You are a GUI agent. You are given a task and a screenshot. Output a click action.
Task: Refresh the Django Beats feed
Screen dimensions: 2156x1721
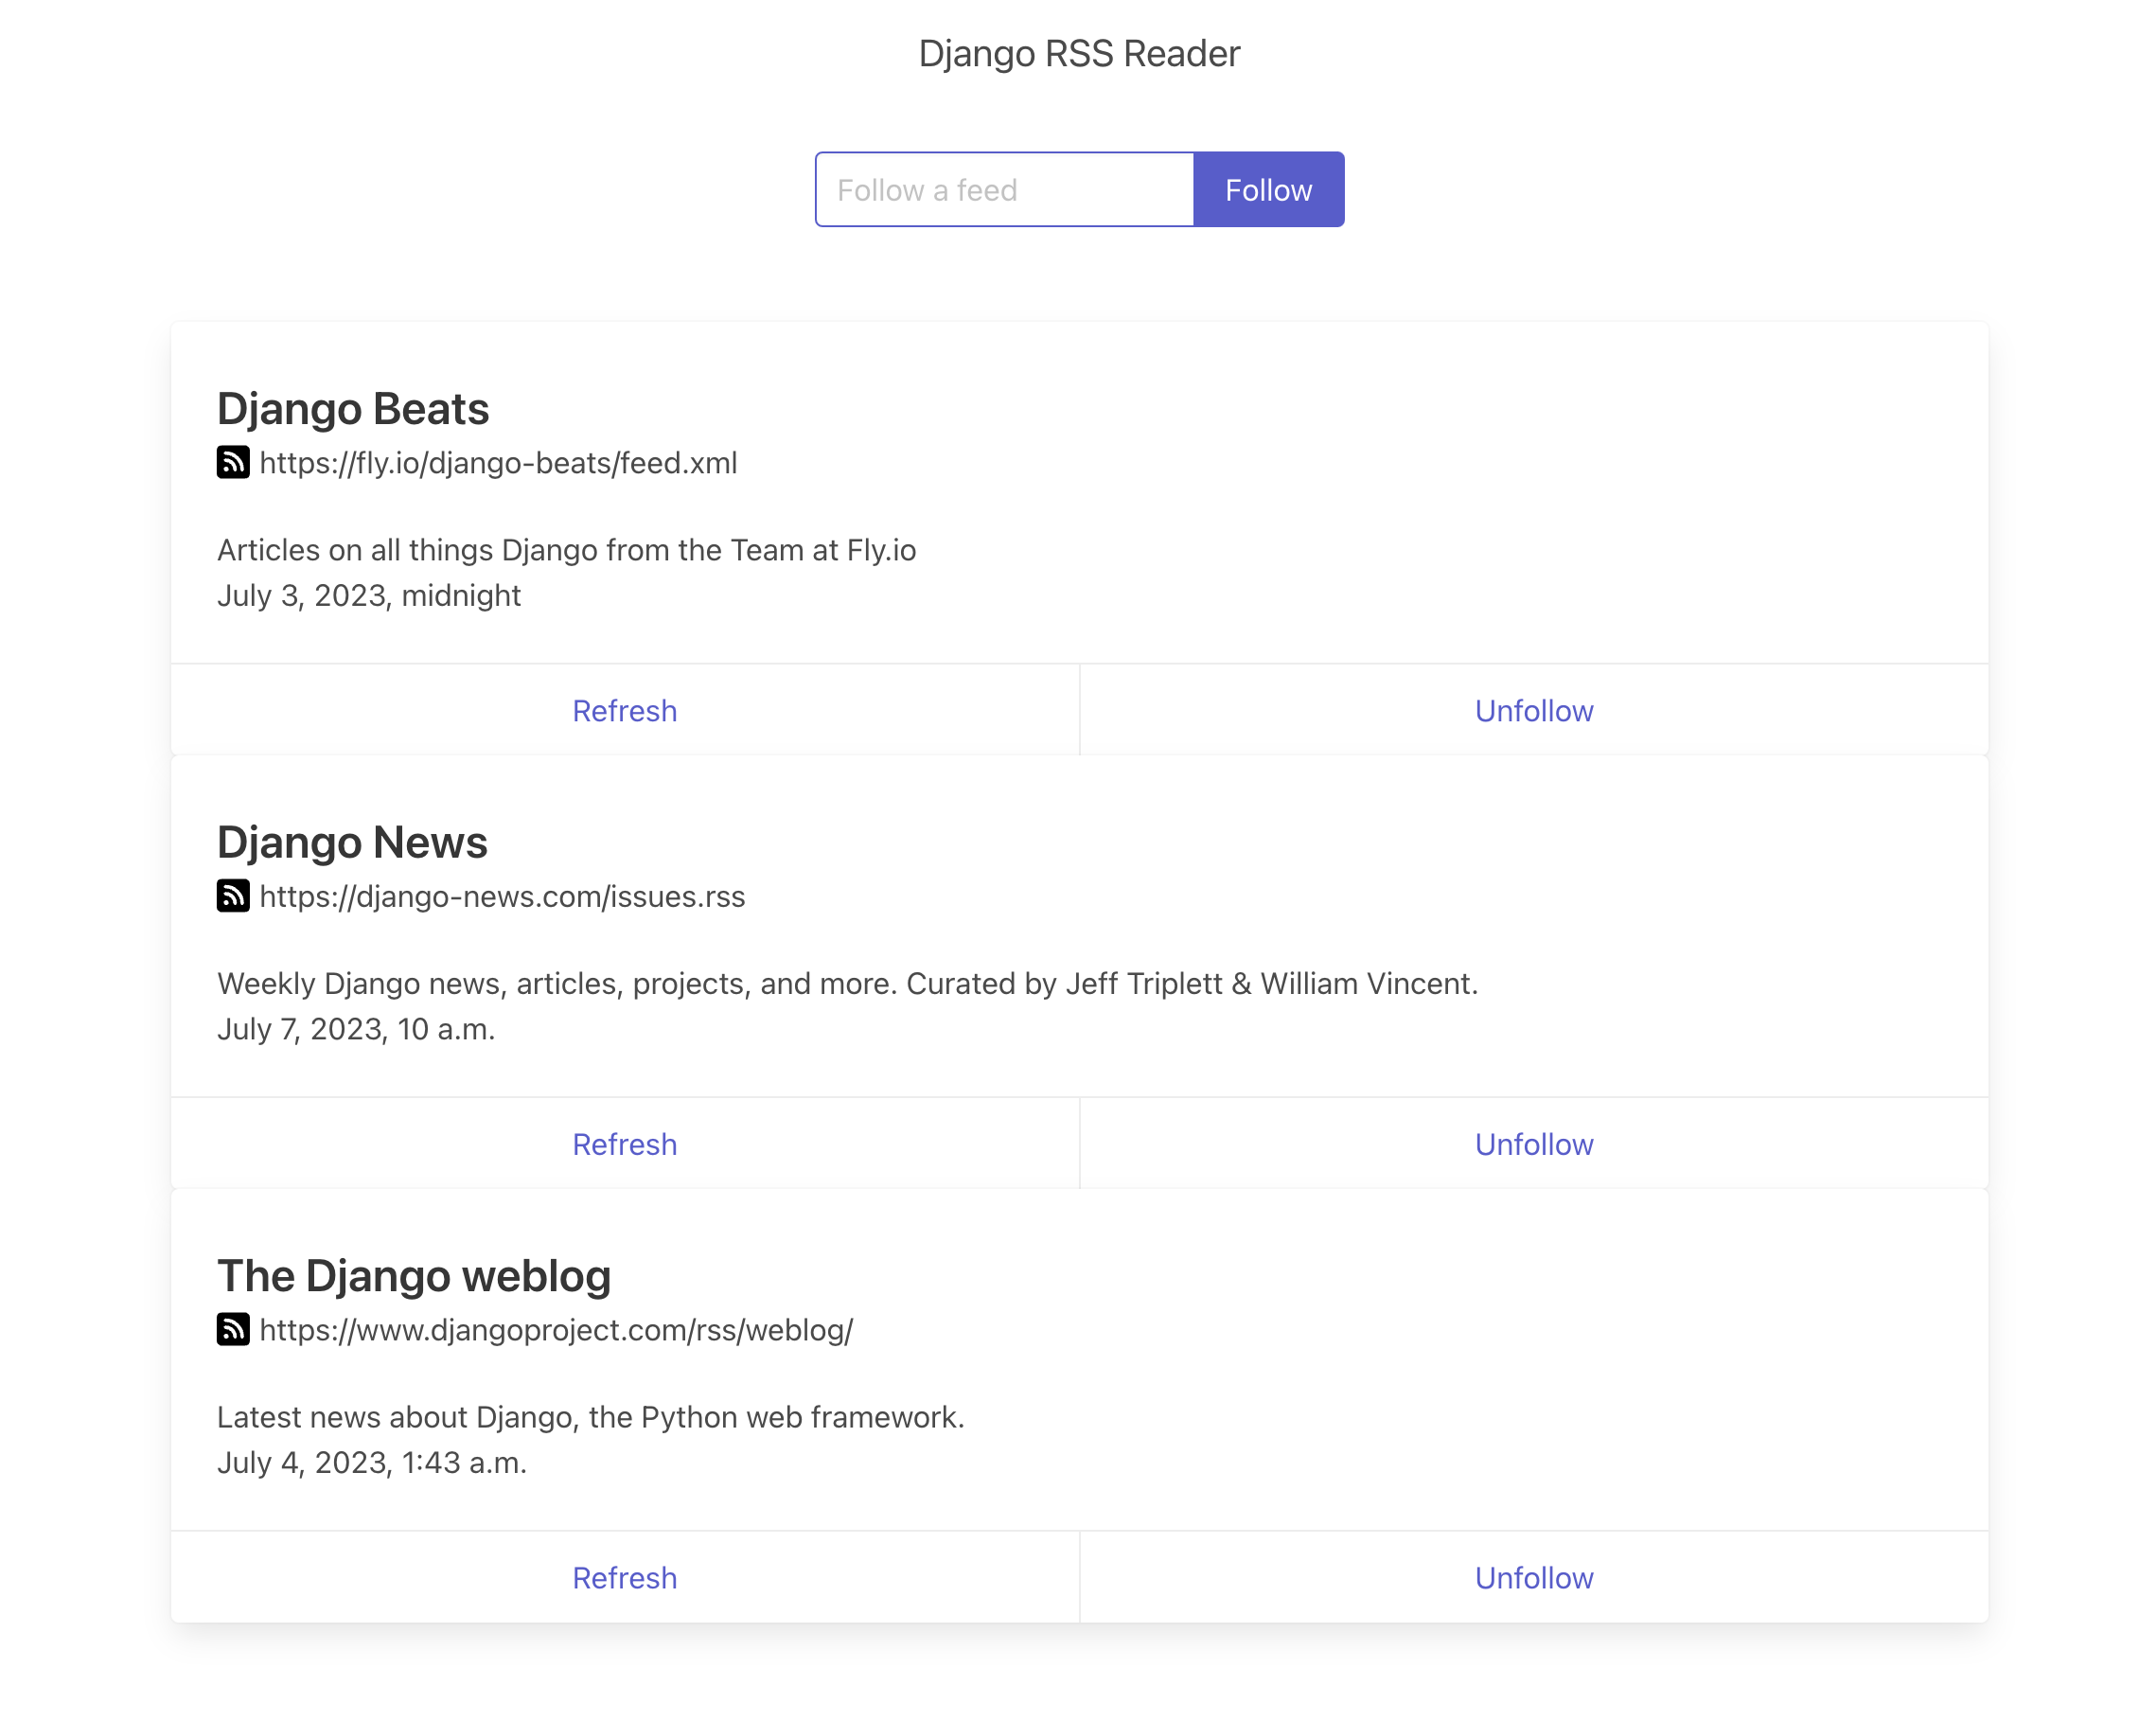tap(624, 710)
